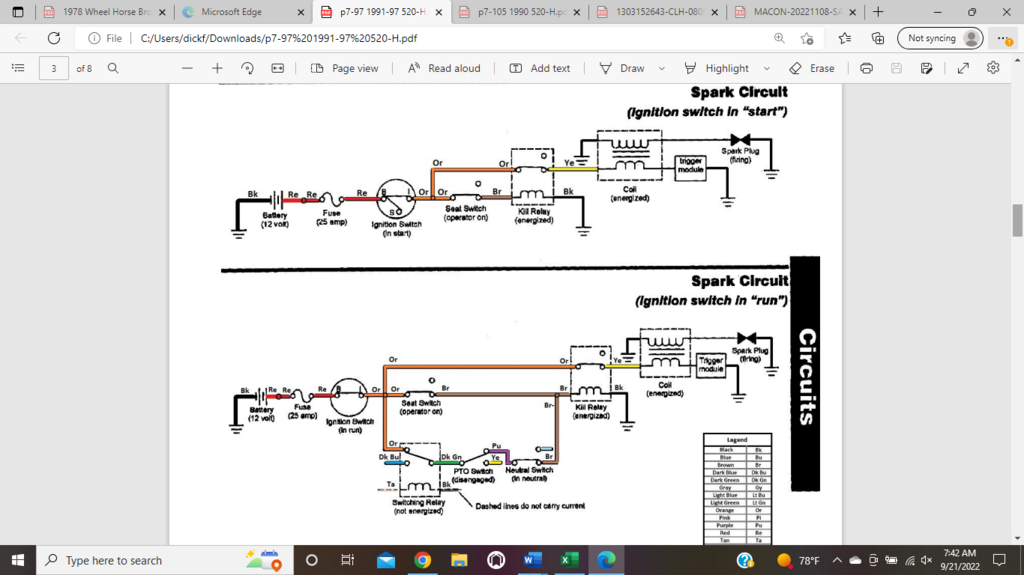The image size is (1024, 575).
Task: Zoom in with the plus button
Action: 217,68
